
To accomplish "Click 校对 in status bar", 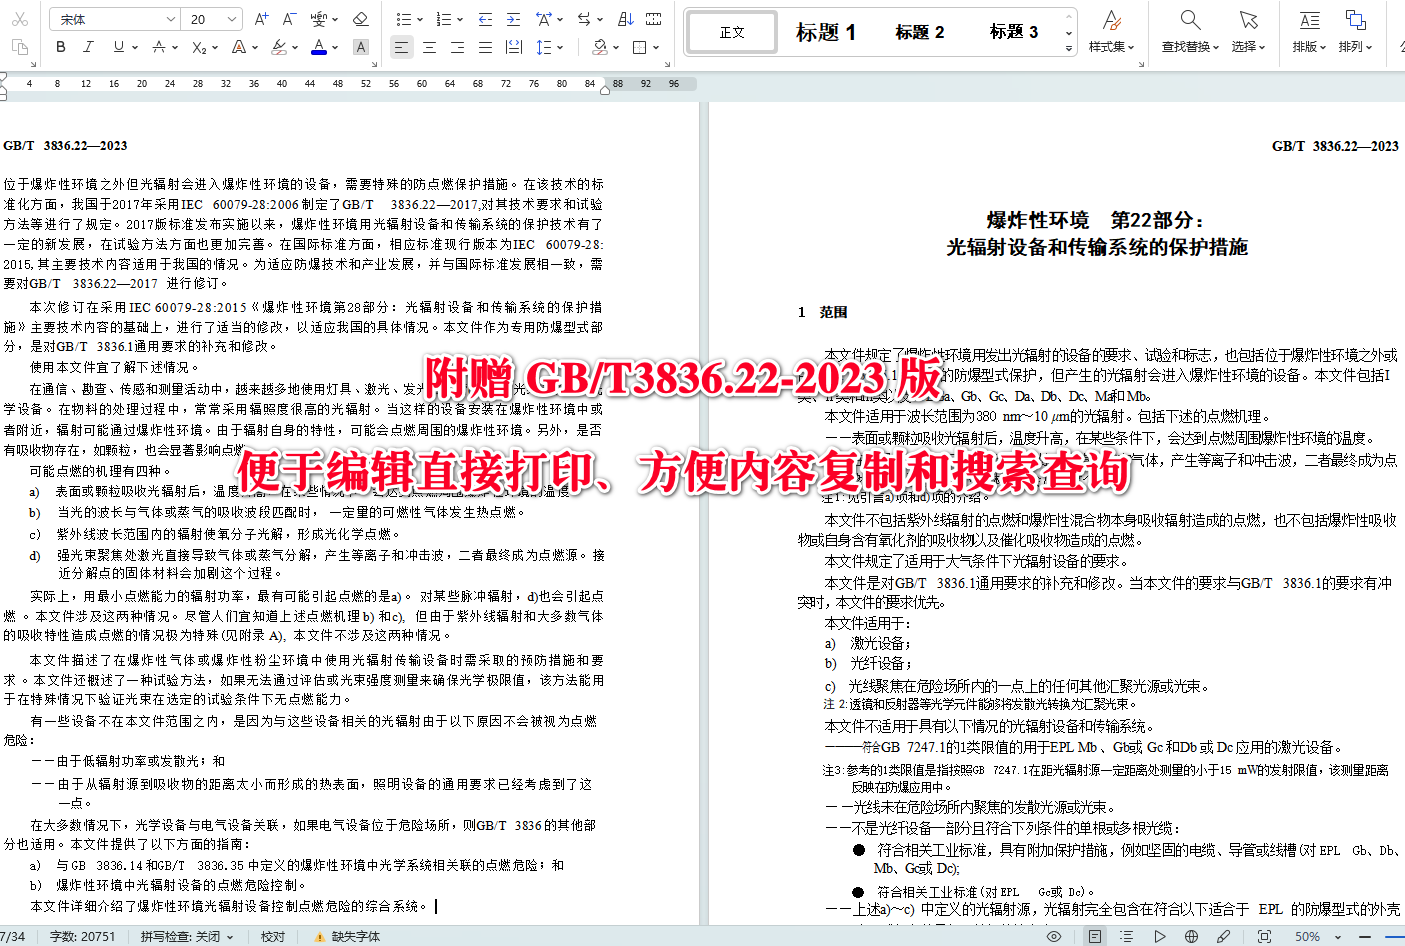I will pos(273,937).
